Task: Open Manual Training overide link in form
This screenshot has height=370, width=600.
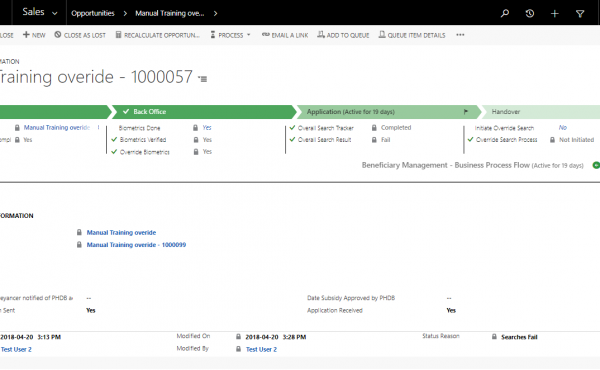Action: [x=121, y=232]
